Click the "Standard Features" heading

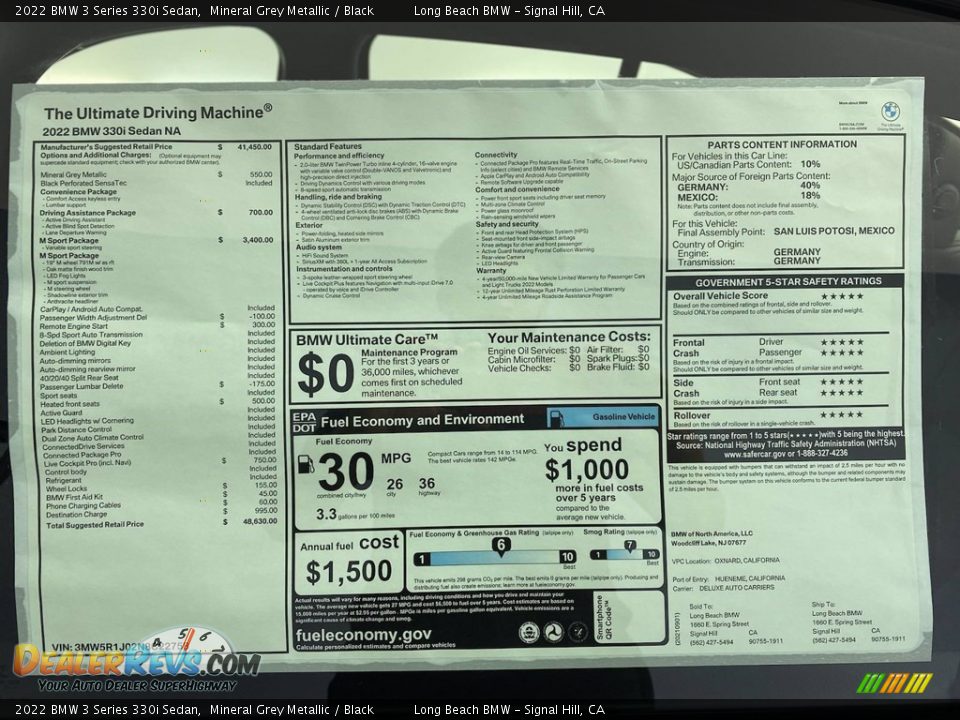coord(328,147)
